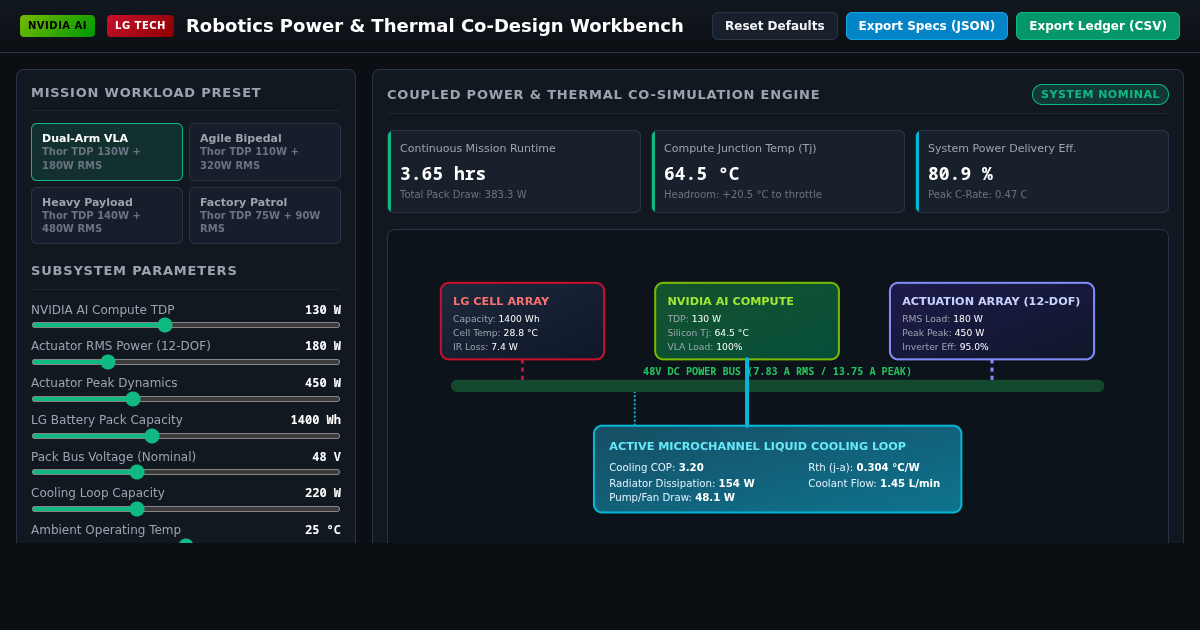Choose the Factory Patrol preset
Screen dimensions: 1200x630
click(265, 215)
